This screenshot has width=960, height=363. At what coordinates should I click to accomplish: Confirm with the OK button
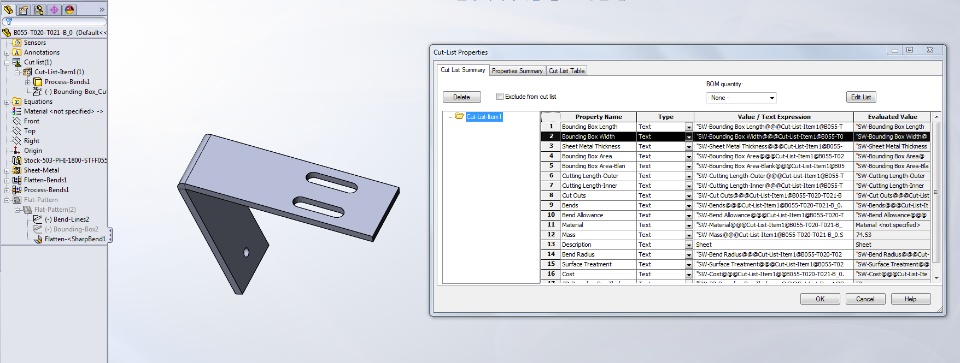(820, 299)
